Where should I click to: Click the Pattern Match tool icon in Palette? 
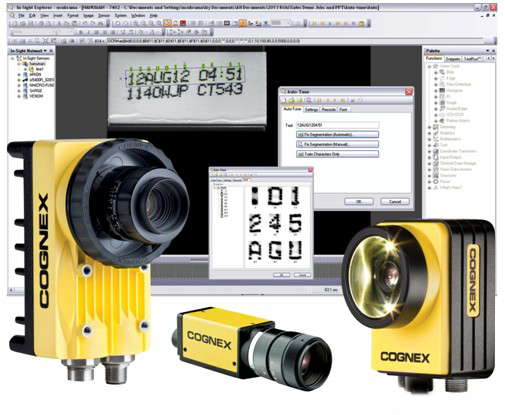click(442, 121)
